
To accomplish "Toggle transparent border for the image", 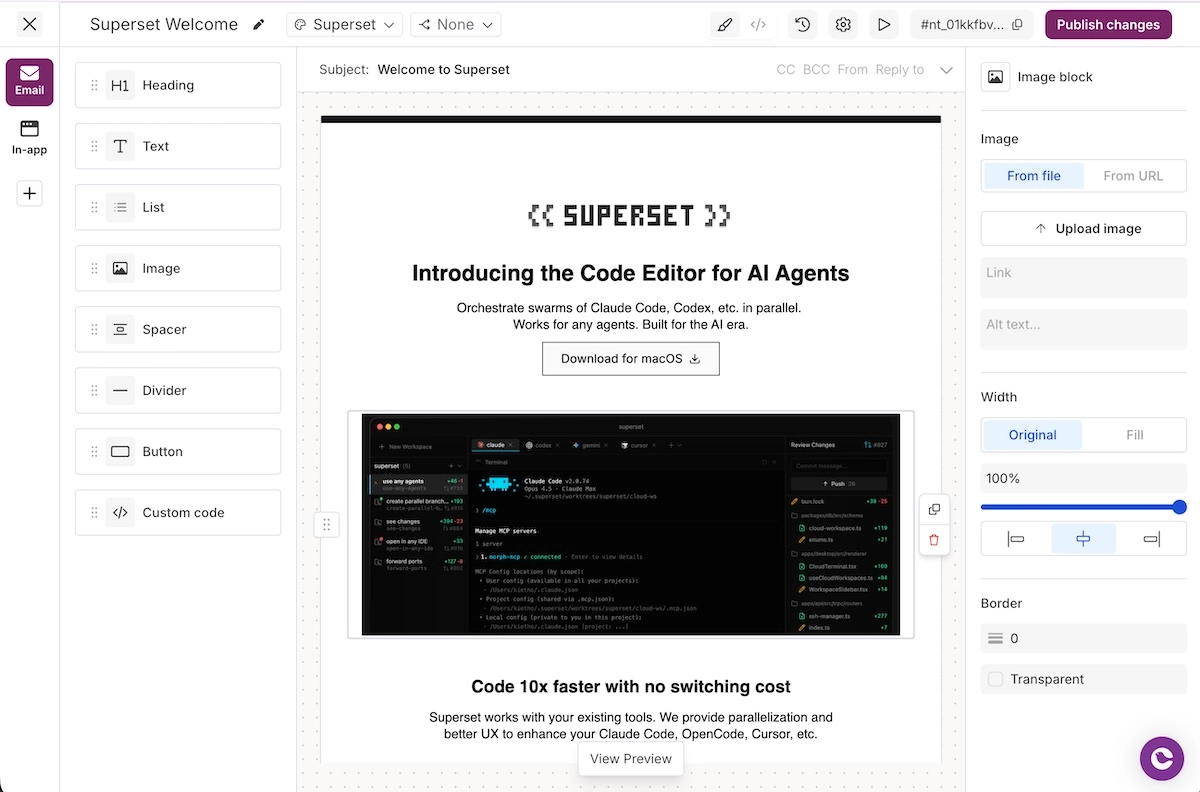I will 995,679.
